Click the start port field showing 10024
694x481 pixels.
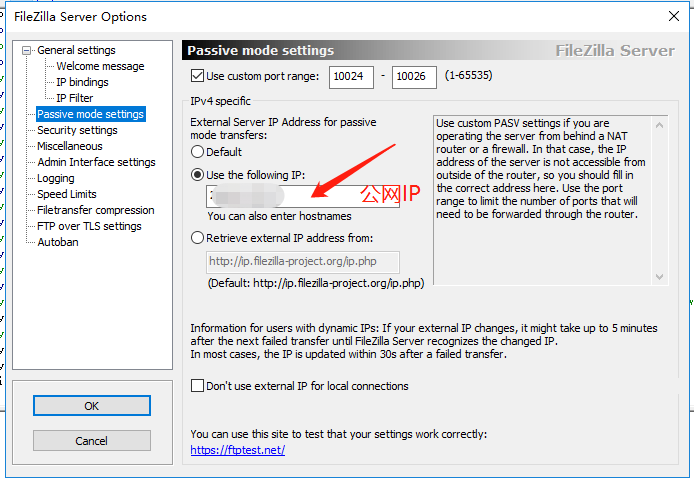(351, 77)
